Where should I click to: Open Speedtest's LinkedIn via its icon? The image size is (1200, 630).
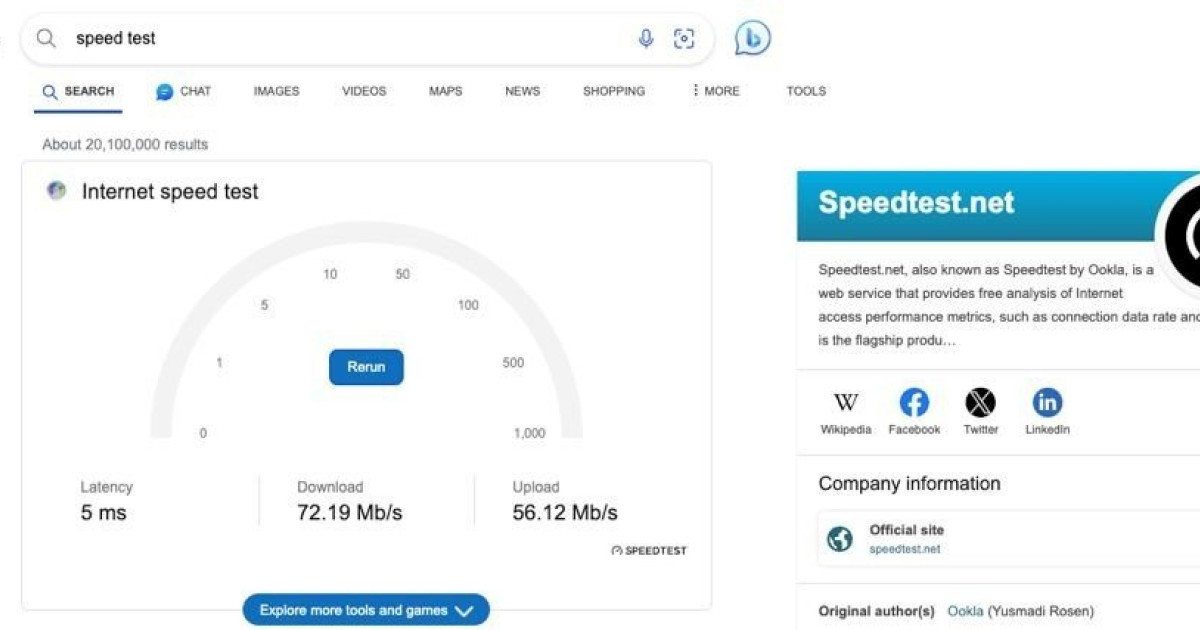(1047, 403)
